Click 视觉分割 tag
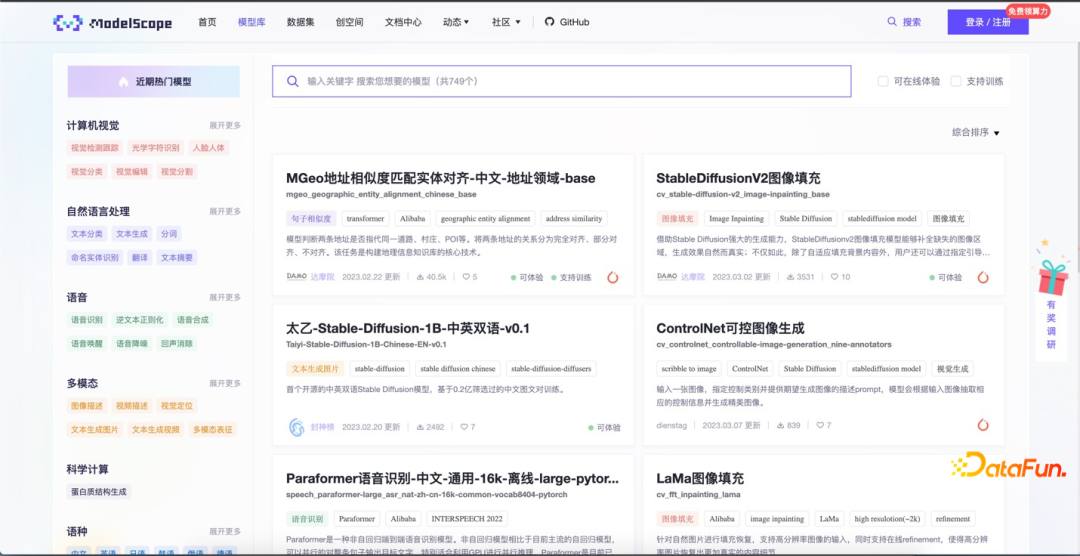1080x556 pixels. [177, 172]
